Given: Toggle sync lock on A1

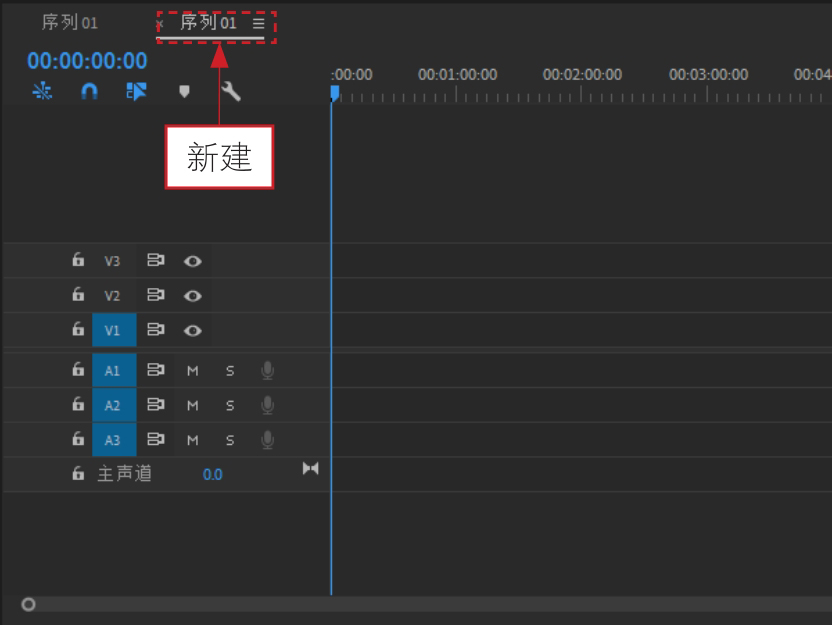Looking at the screenshot, I should tap(155, 369).
